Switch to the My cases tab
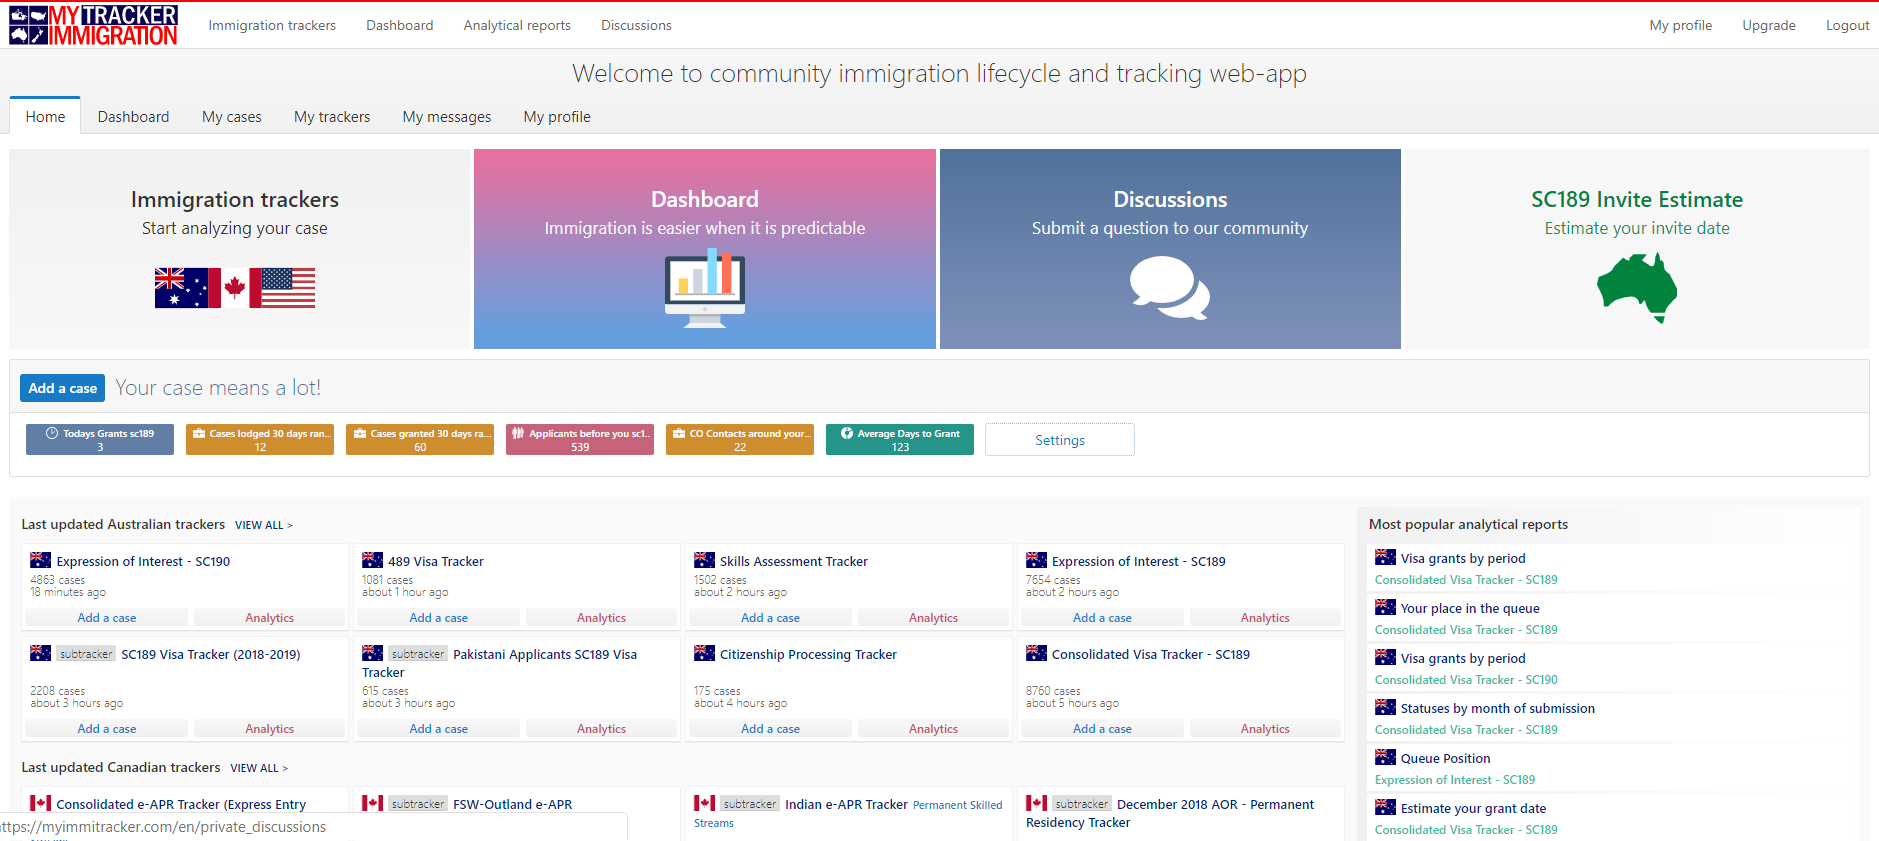 tap(231, 117)
